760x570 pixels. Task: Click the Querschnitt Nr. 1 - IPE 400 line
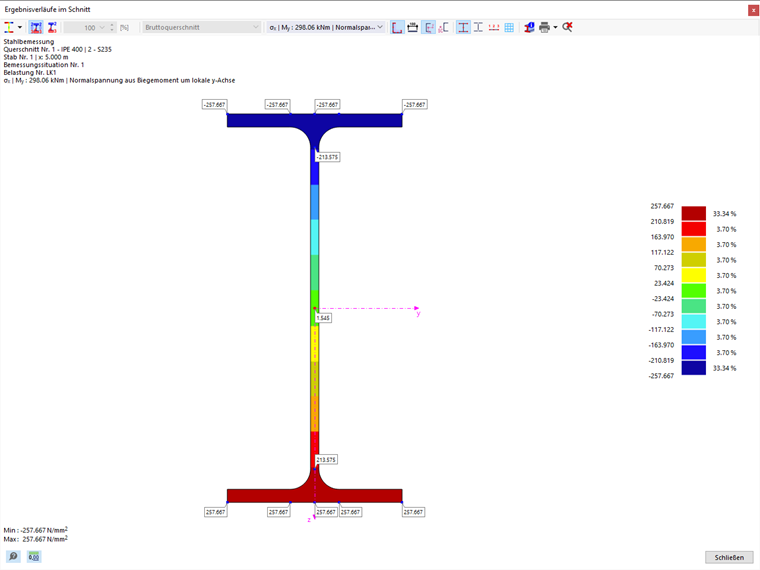point(58,49)
